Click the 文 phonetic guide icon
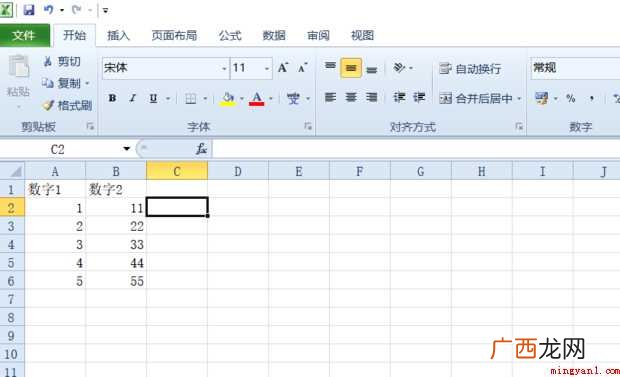620x377 pixels. point(293,98)
